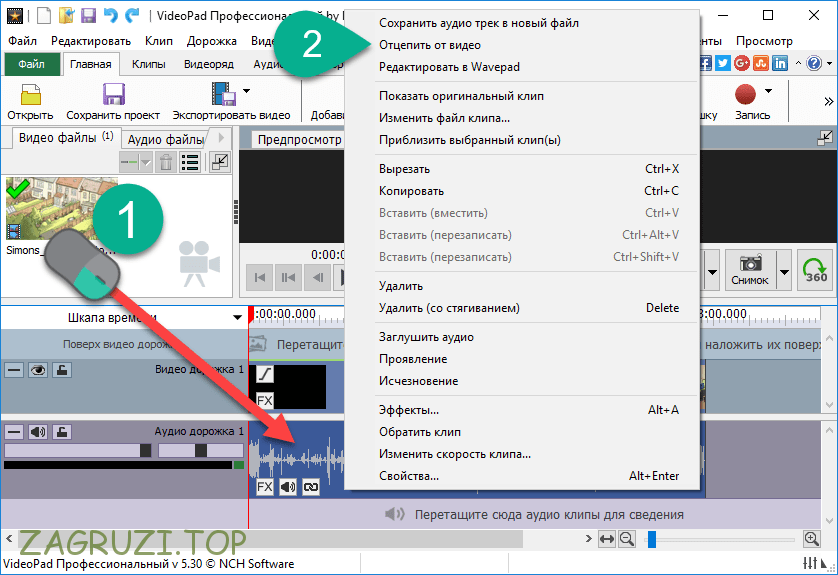Choose Отцепить от видео in context menu
The width and height of the screenshot is (838, 575).
tap(430, 45)
